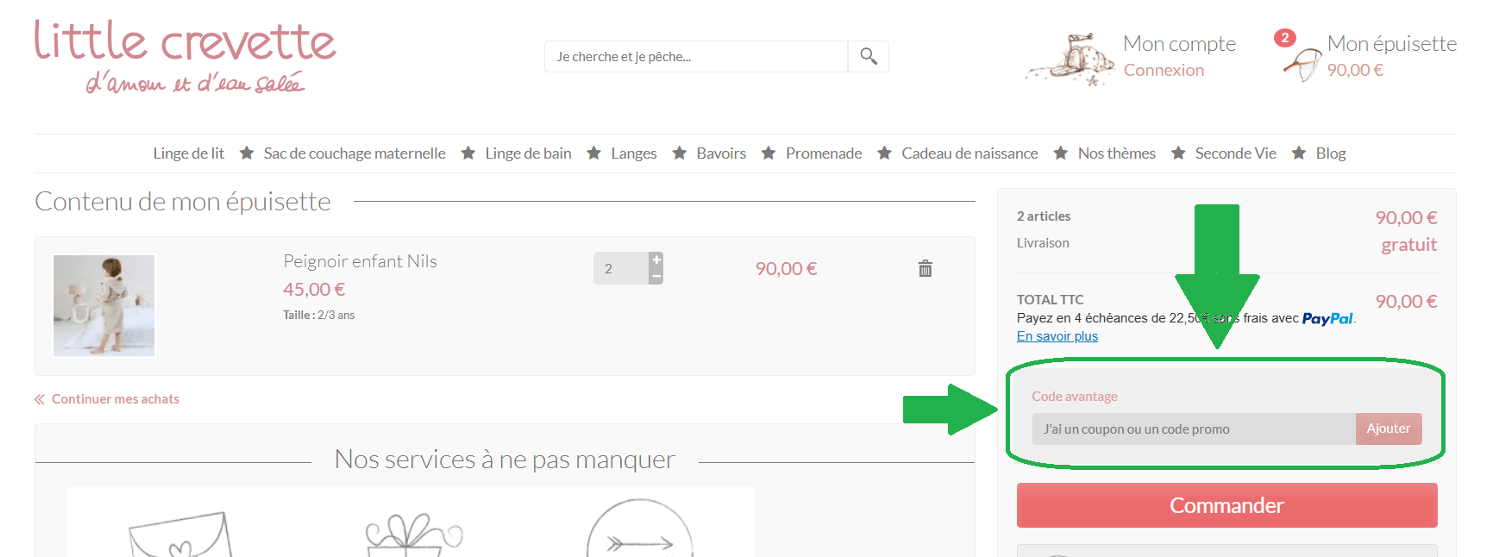Click the Mon épuisette cart label
The height and width of the screenshot is (557, 1500).
click(1392, 43)
